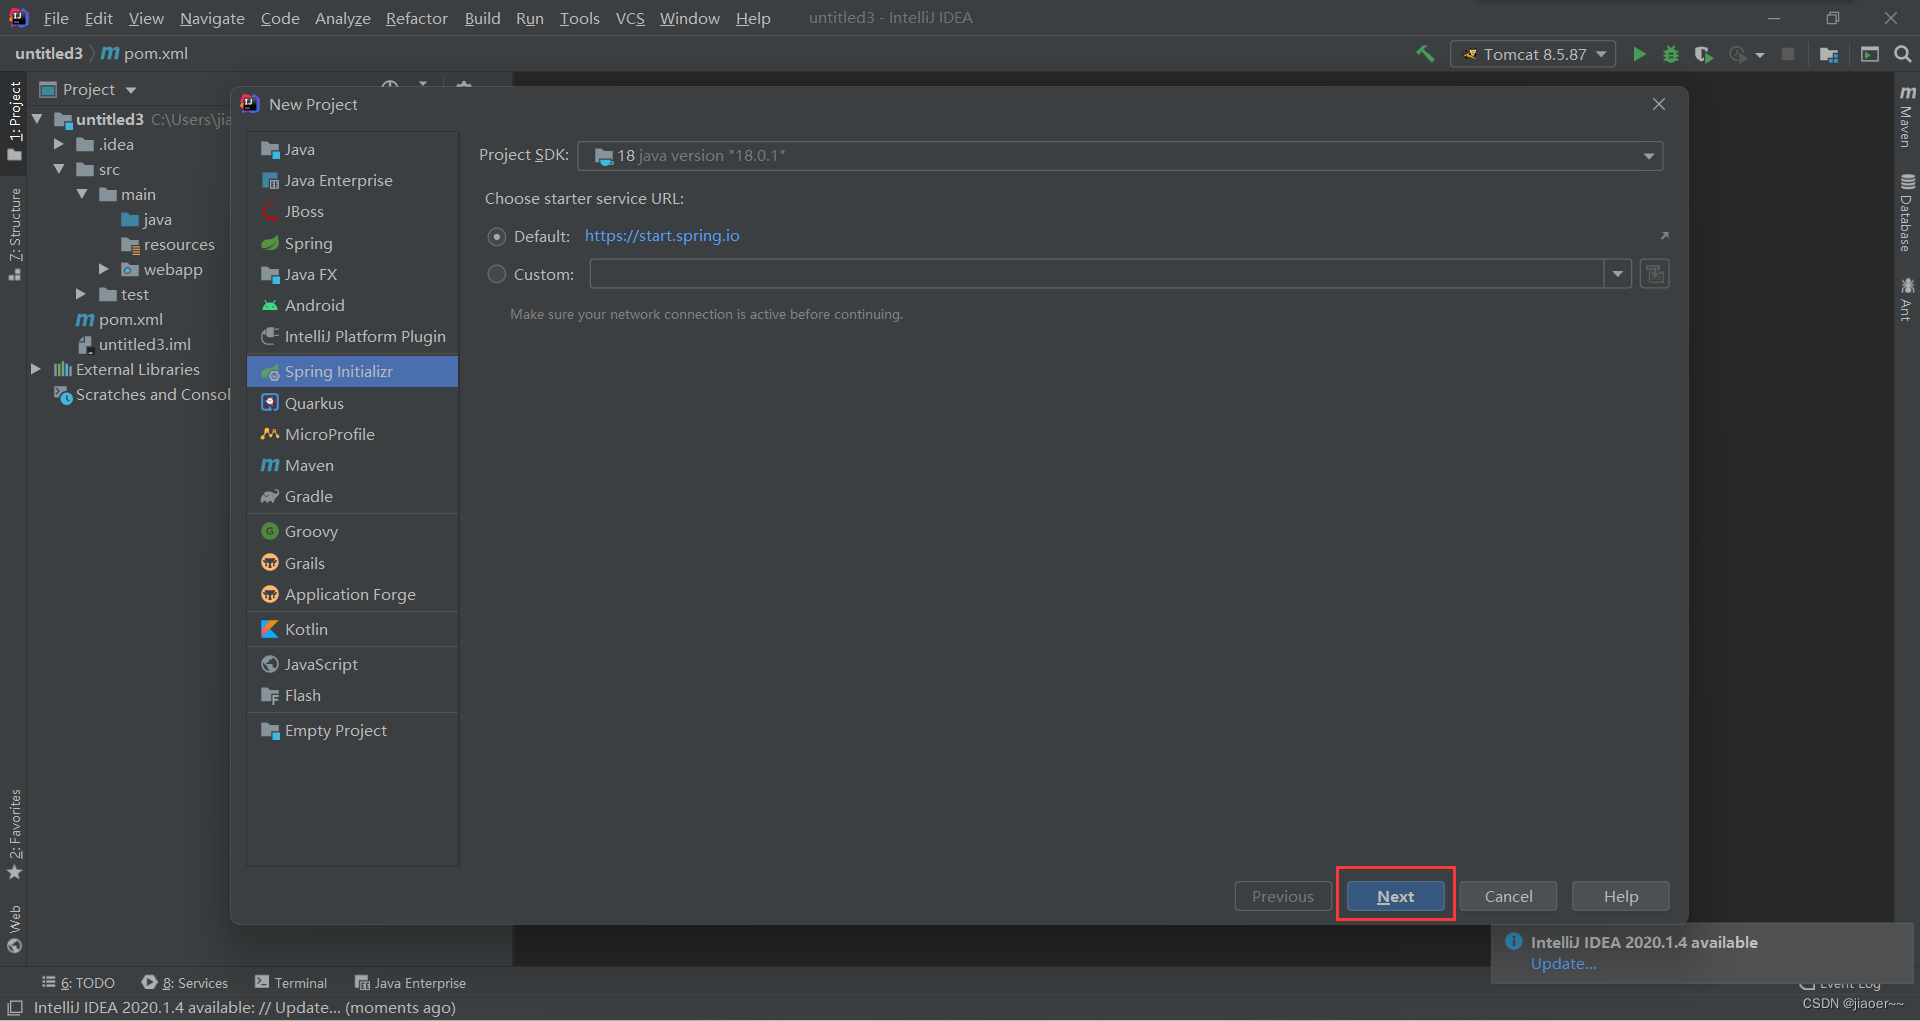Open the Services tool window tab
Viewport: 1920px width, 1021px height.
pos(185,983)
